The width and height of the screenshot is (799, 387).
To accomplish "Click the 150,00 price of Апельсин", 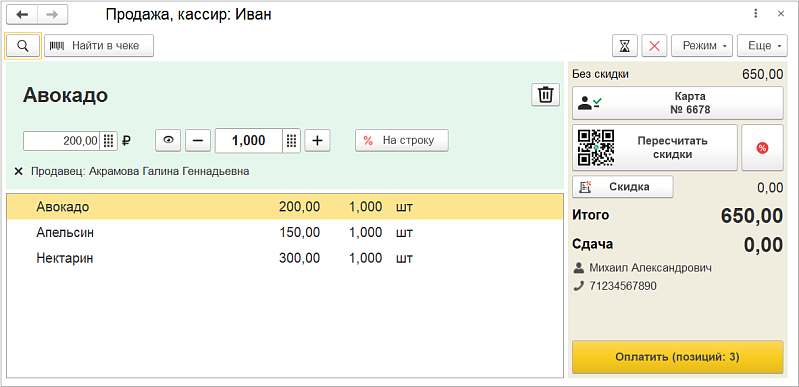I will 300,233.
